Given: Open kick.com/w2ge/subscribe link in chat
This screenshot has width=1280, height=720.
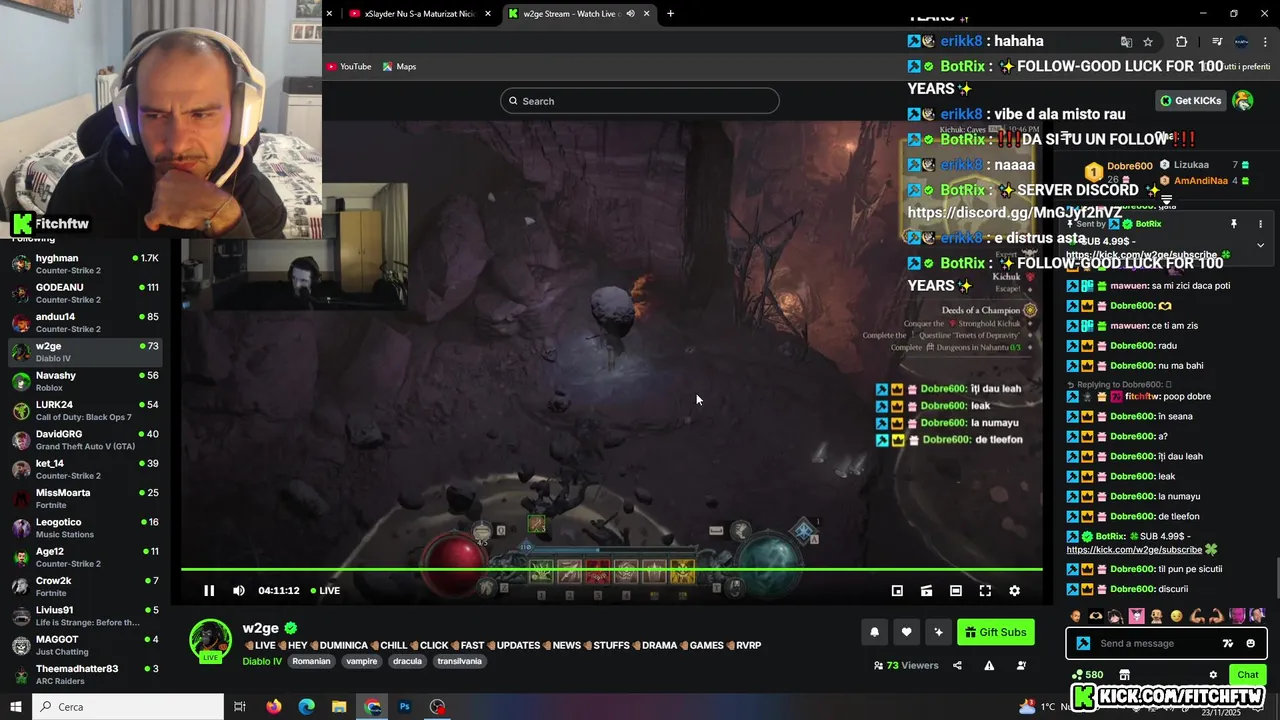Looking at the screenshot, I should click(x=1134, y=549).
